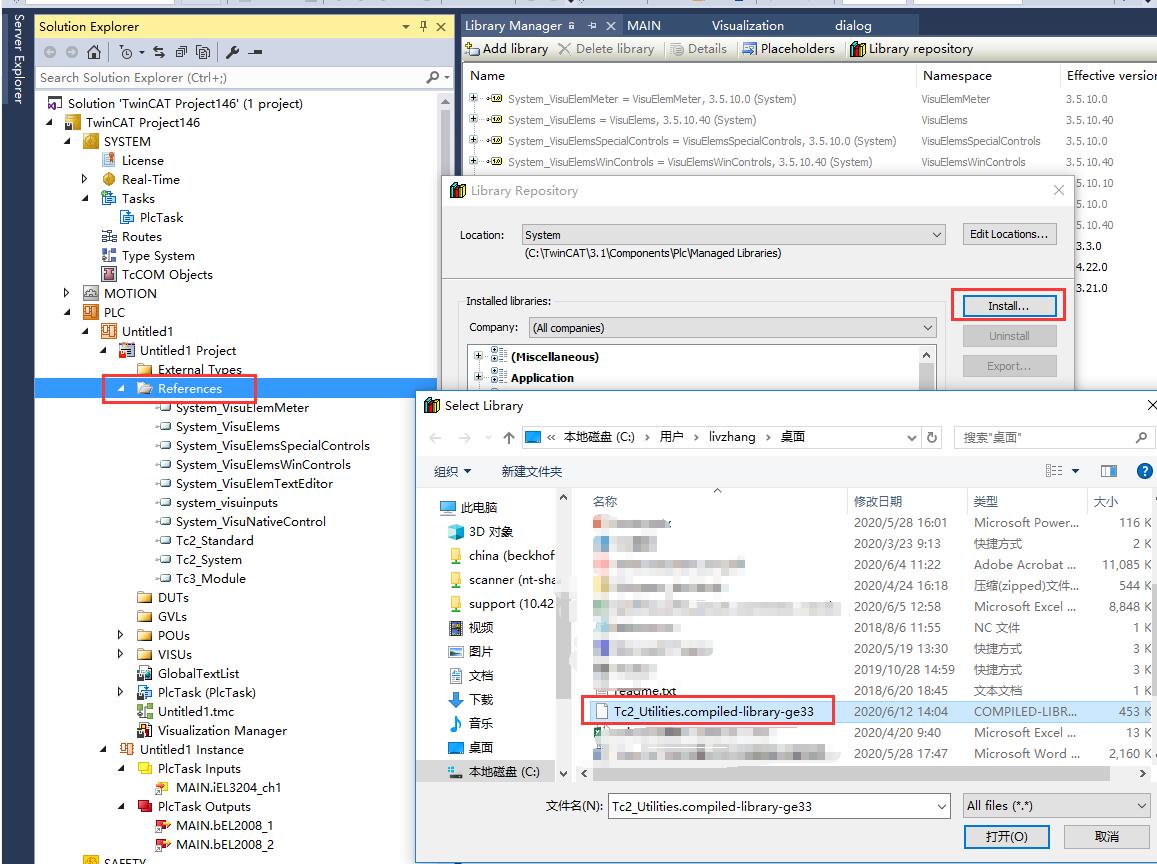The image size is (1157, 864).
Task: Click the search magnifier in Solution Explorer
Action: (x=433, y=77)
